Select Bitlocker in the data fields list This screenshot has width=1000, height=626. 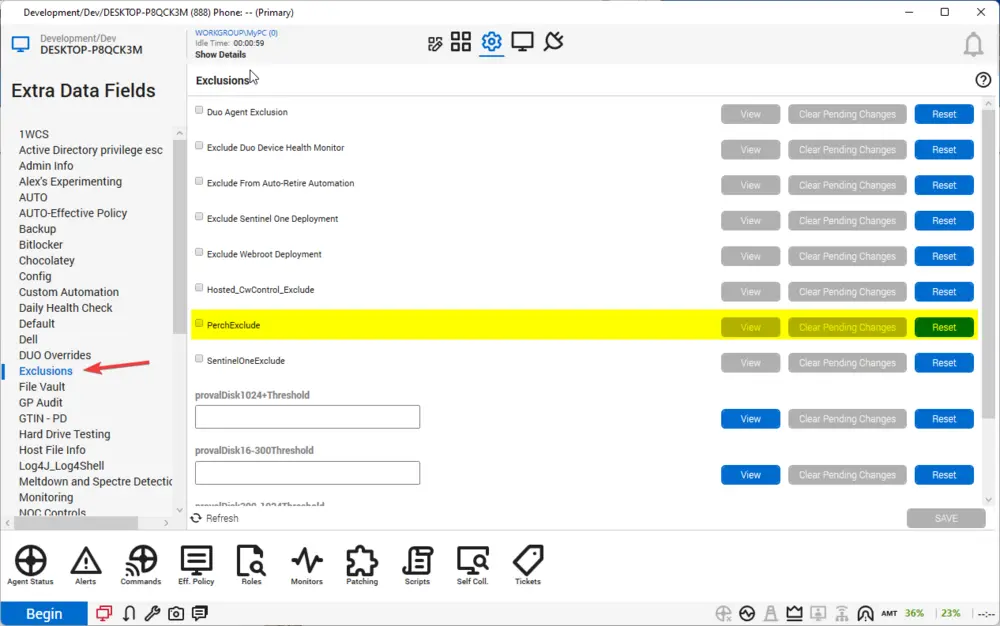coord(41,245)
